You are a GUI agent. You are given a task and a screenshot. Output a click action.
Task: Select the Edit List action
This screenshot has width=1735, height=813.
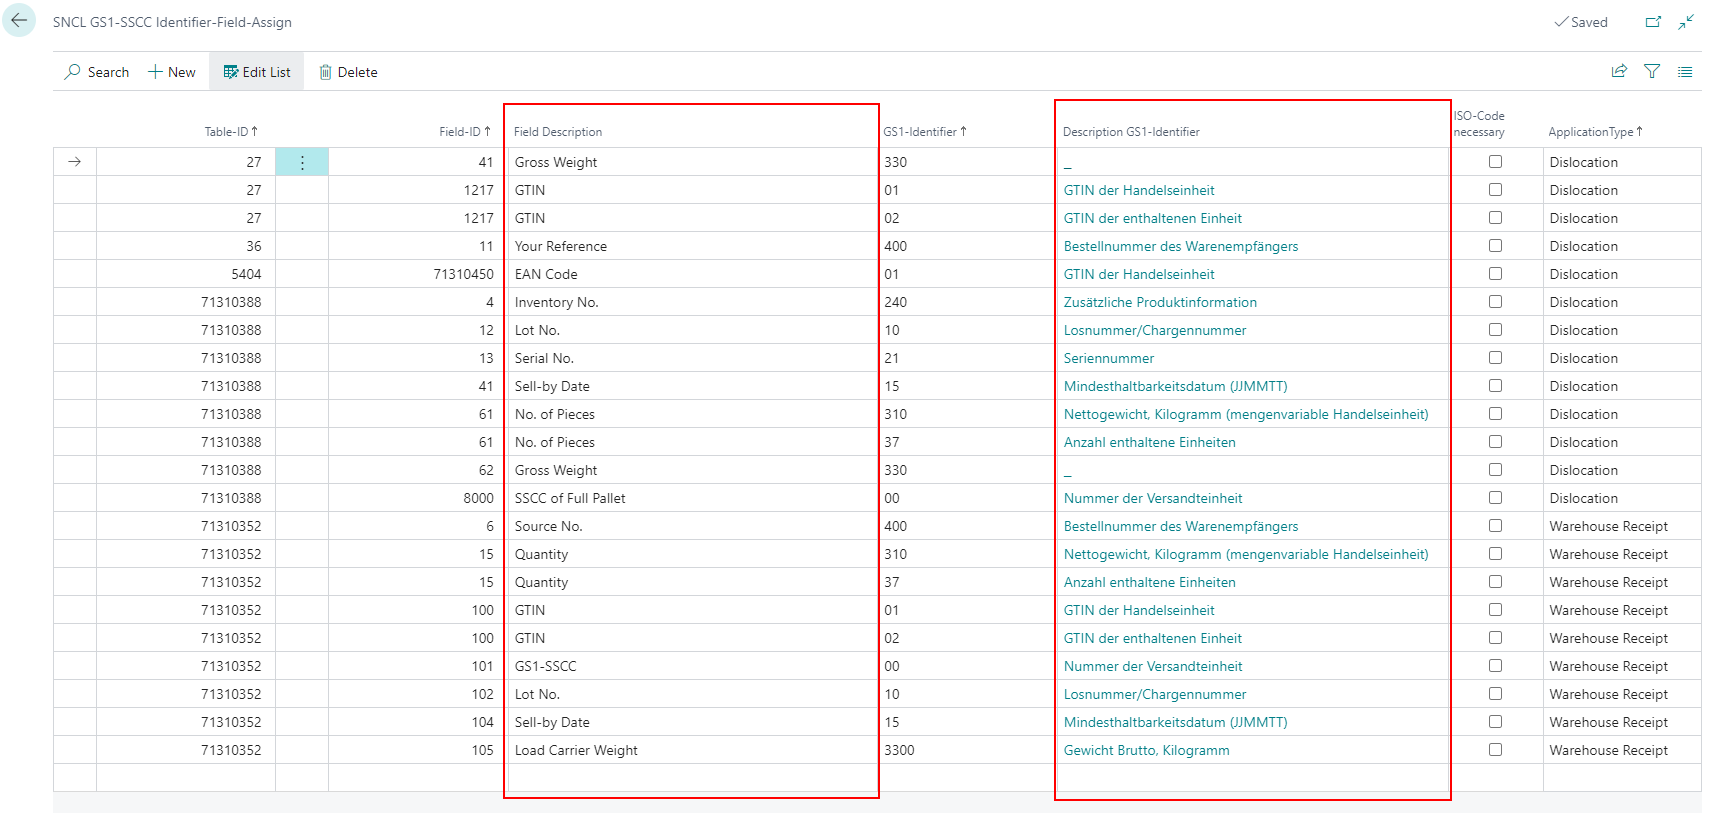tap(257, 72)
